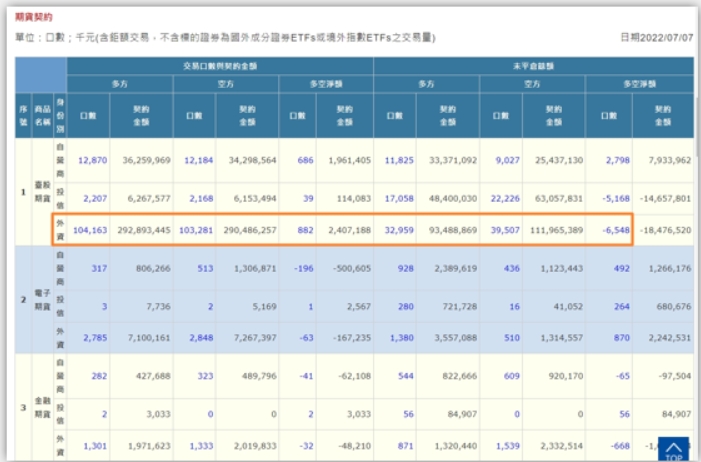
Task: Click the 104,163 foreign investor long link
Action: 90,230
